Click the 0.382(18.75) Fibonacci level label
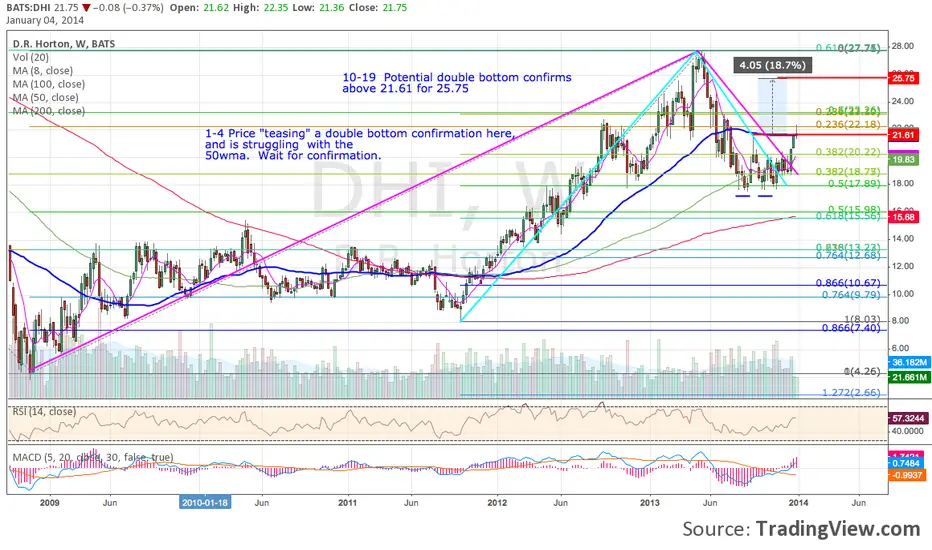This screenshot has height=550, width=932. tap(848, 172)
